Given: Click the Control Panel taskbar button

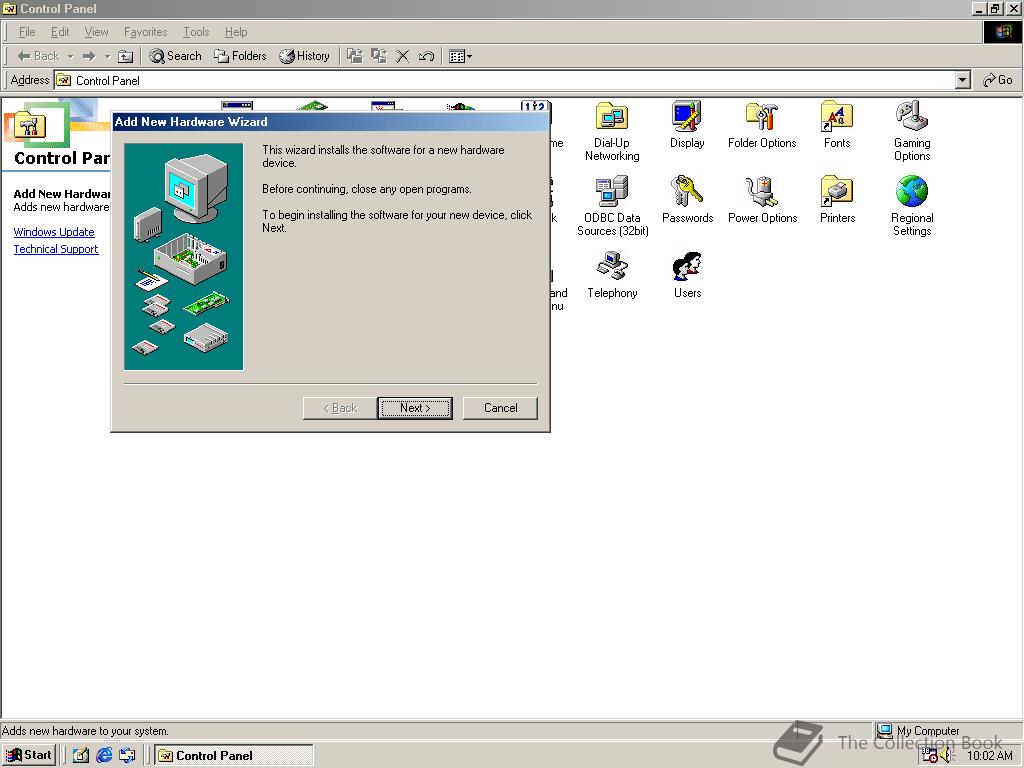Looking at the screenshot, I should click(233, 755).
